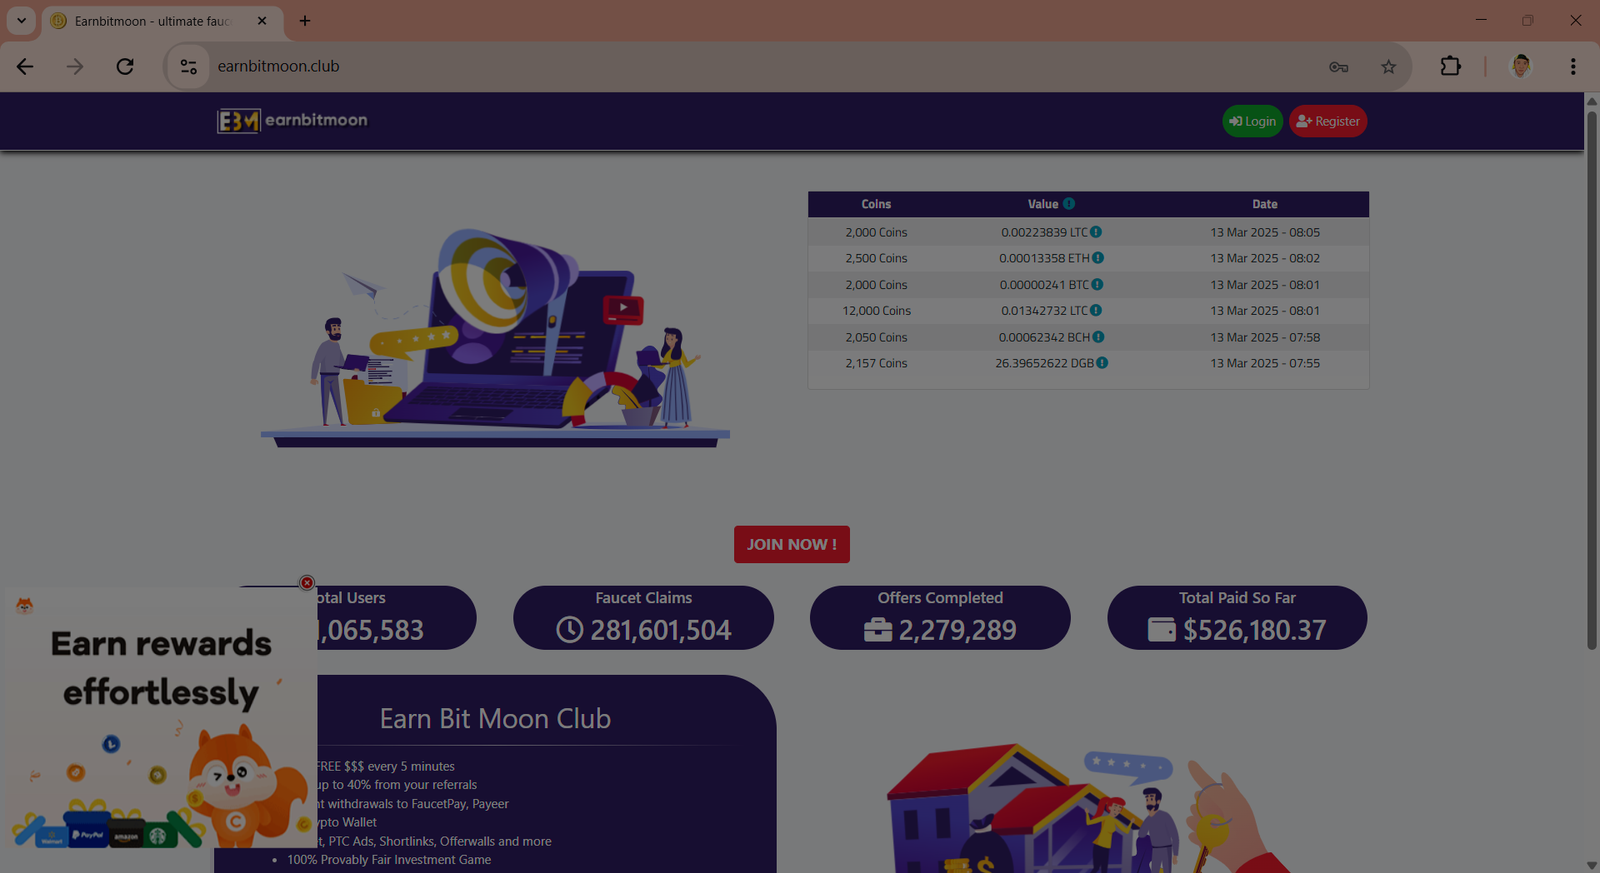Click the scrollbar down arrow
This screenshot has height=873, width=1600.
pyautogui.click(x=1592, y=865)
